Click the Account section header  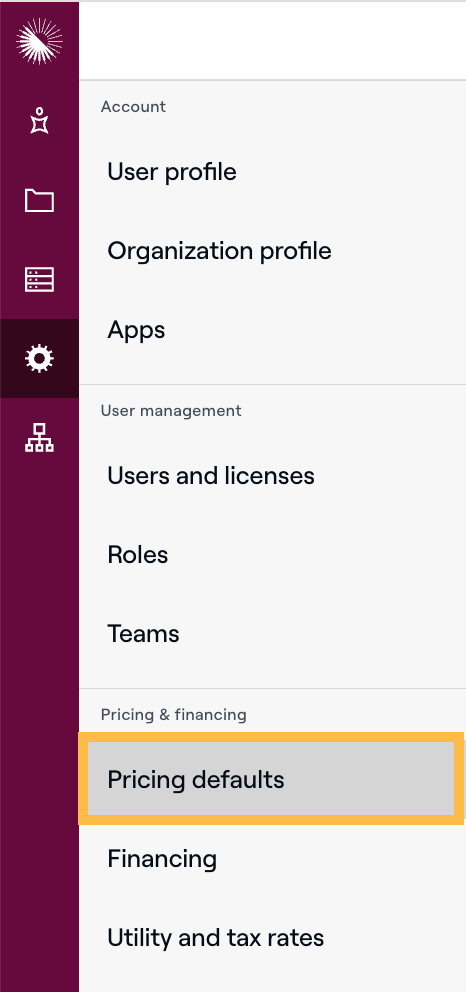point(133,106)
